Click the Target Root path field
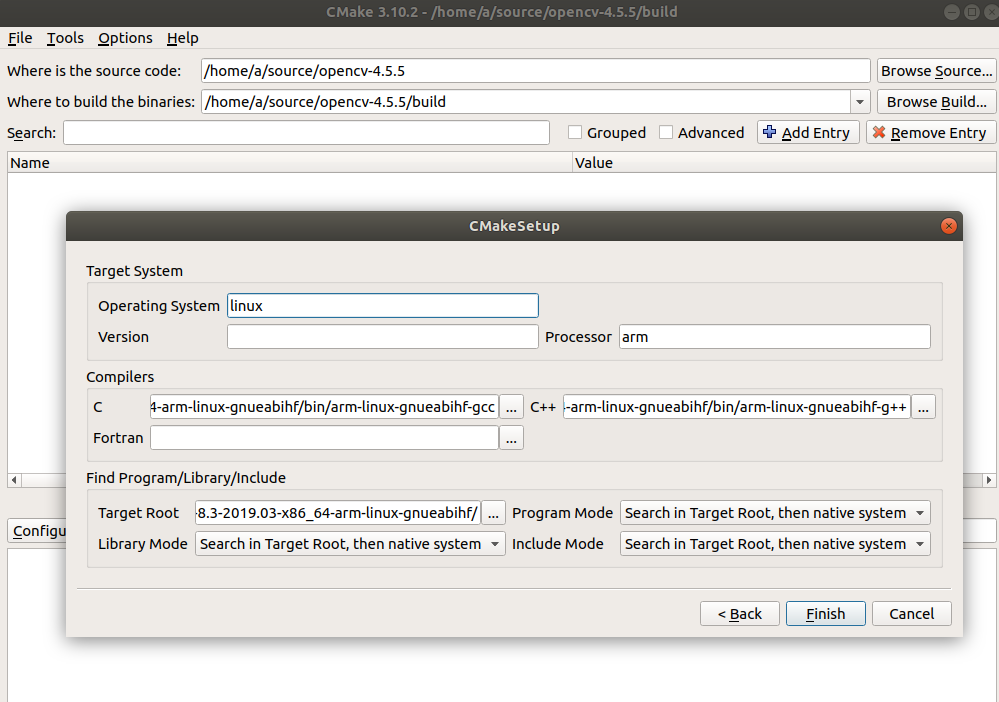Viewport: 999px width, 702px height. coord(338,513)
